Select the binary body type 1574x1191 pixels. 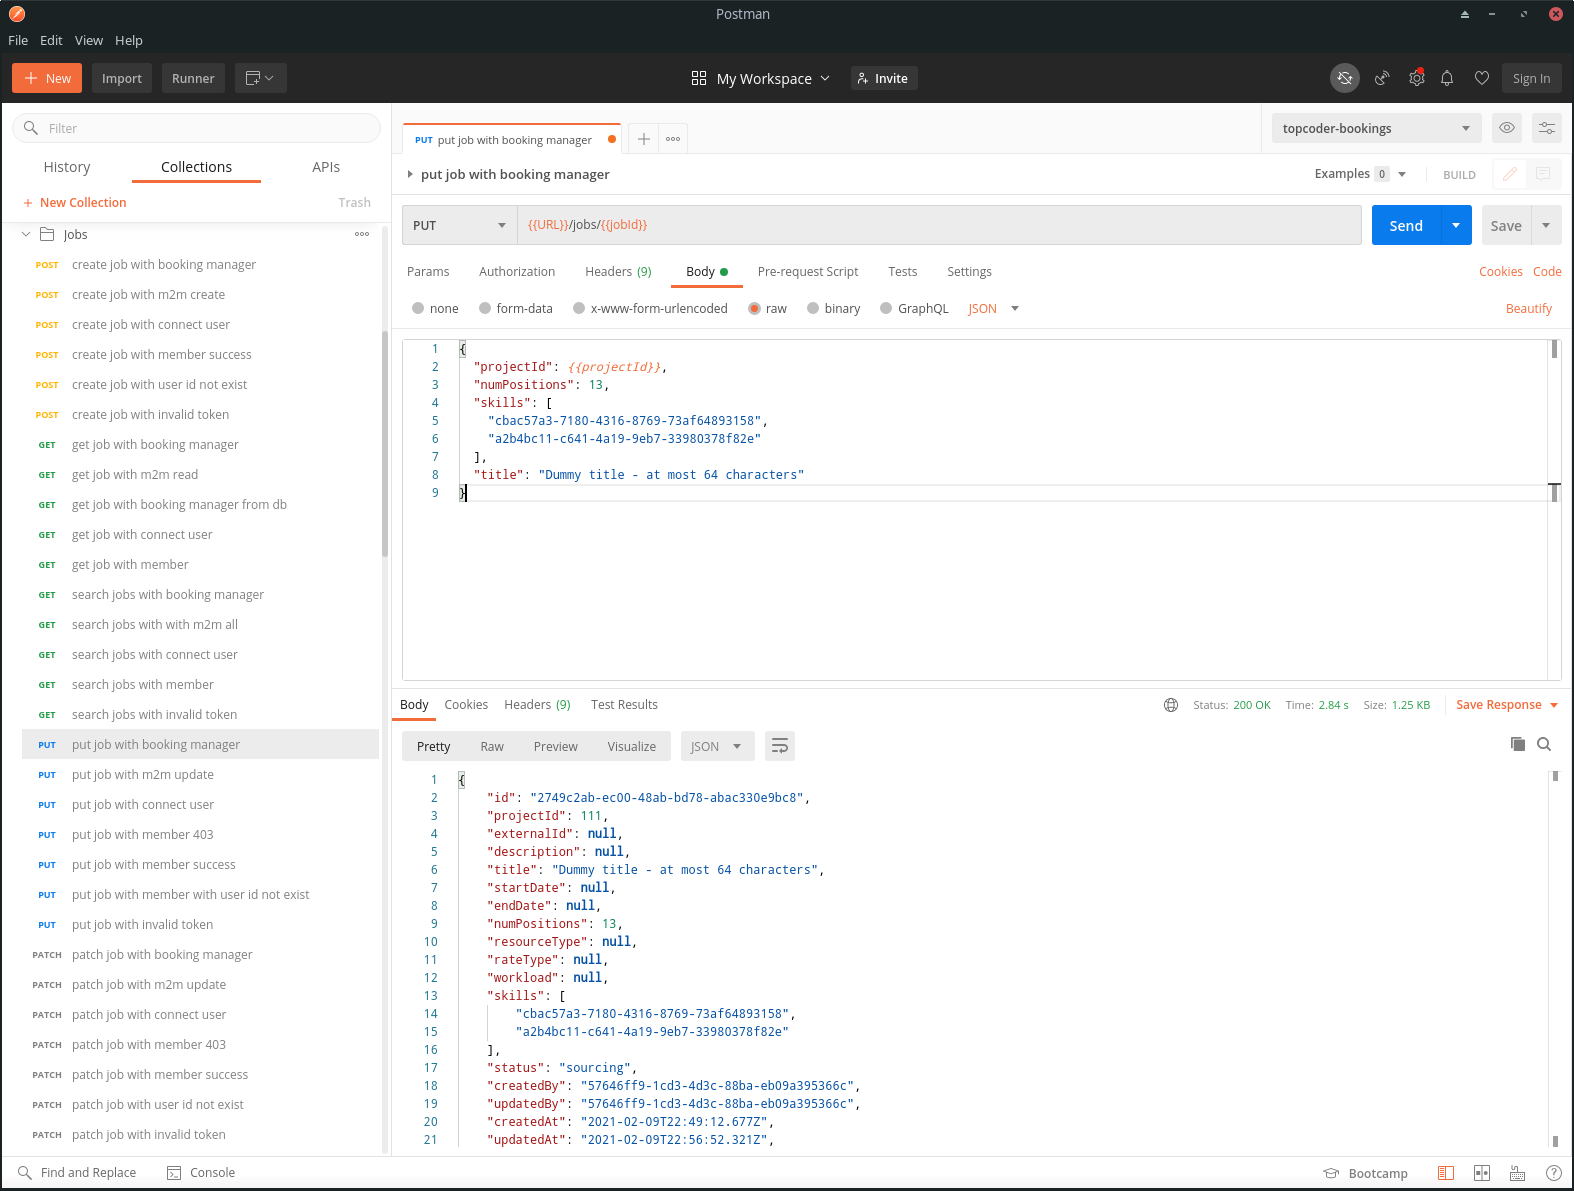click(x=834, y=309)
